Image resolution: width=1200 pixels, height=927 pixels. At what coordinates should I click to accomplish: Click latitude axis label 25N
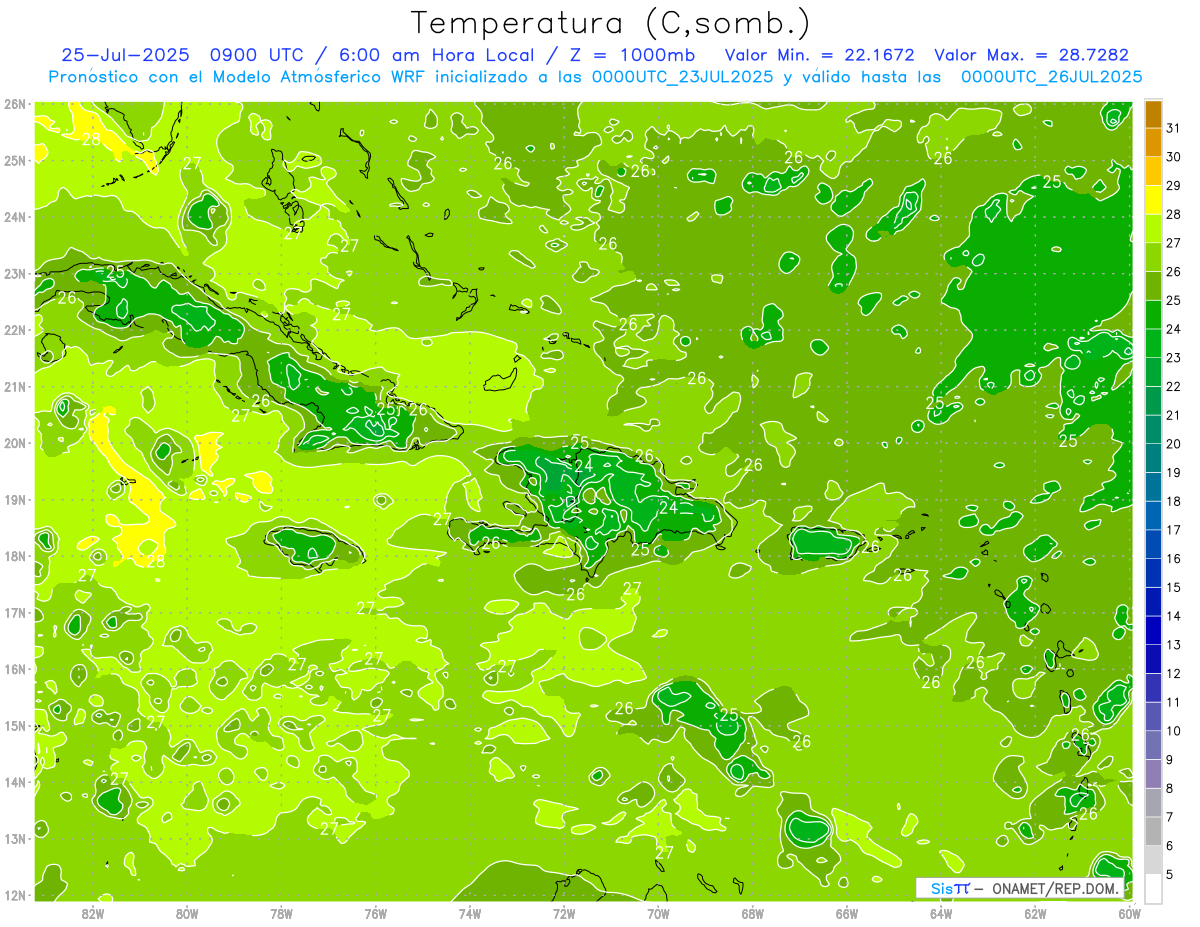pyautogui.click(x=14, y=160)
